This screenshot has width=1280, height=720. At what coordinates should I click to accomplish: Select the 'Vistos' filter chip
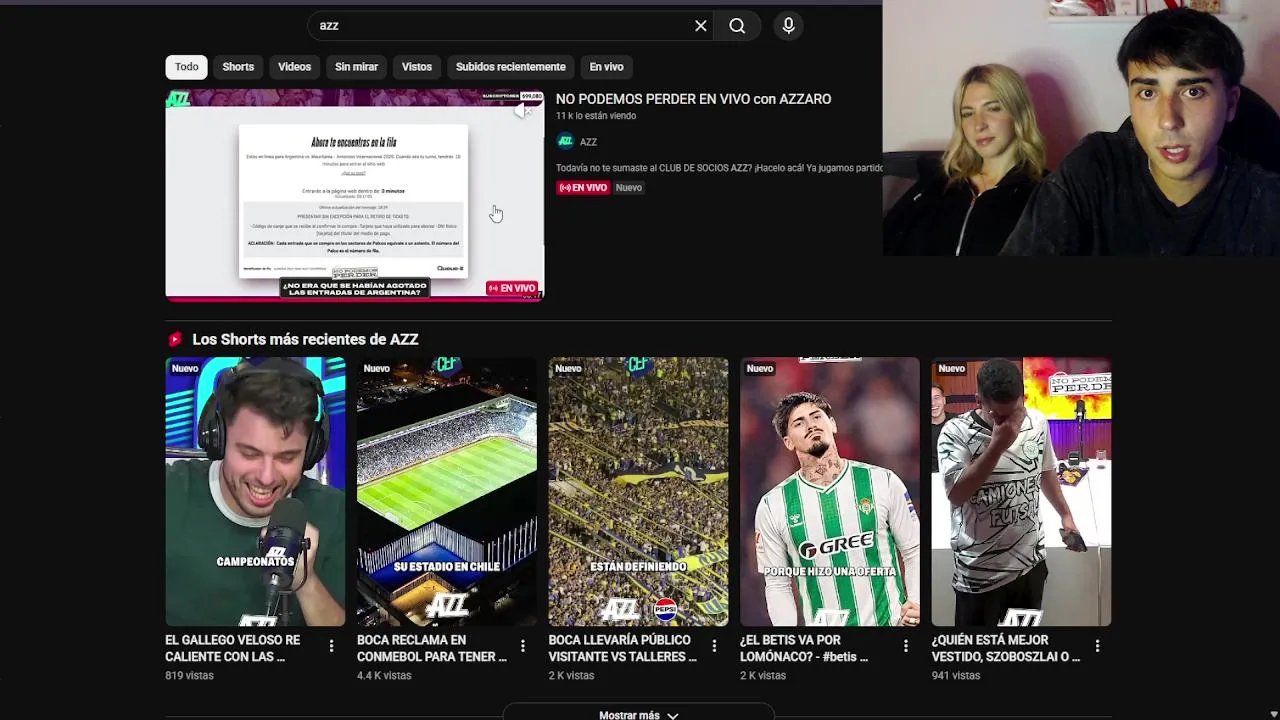pos(417,67)
